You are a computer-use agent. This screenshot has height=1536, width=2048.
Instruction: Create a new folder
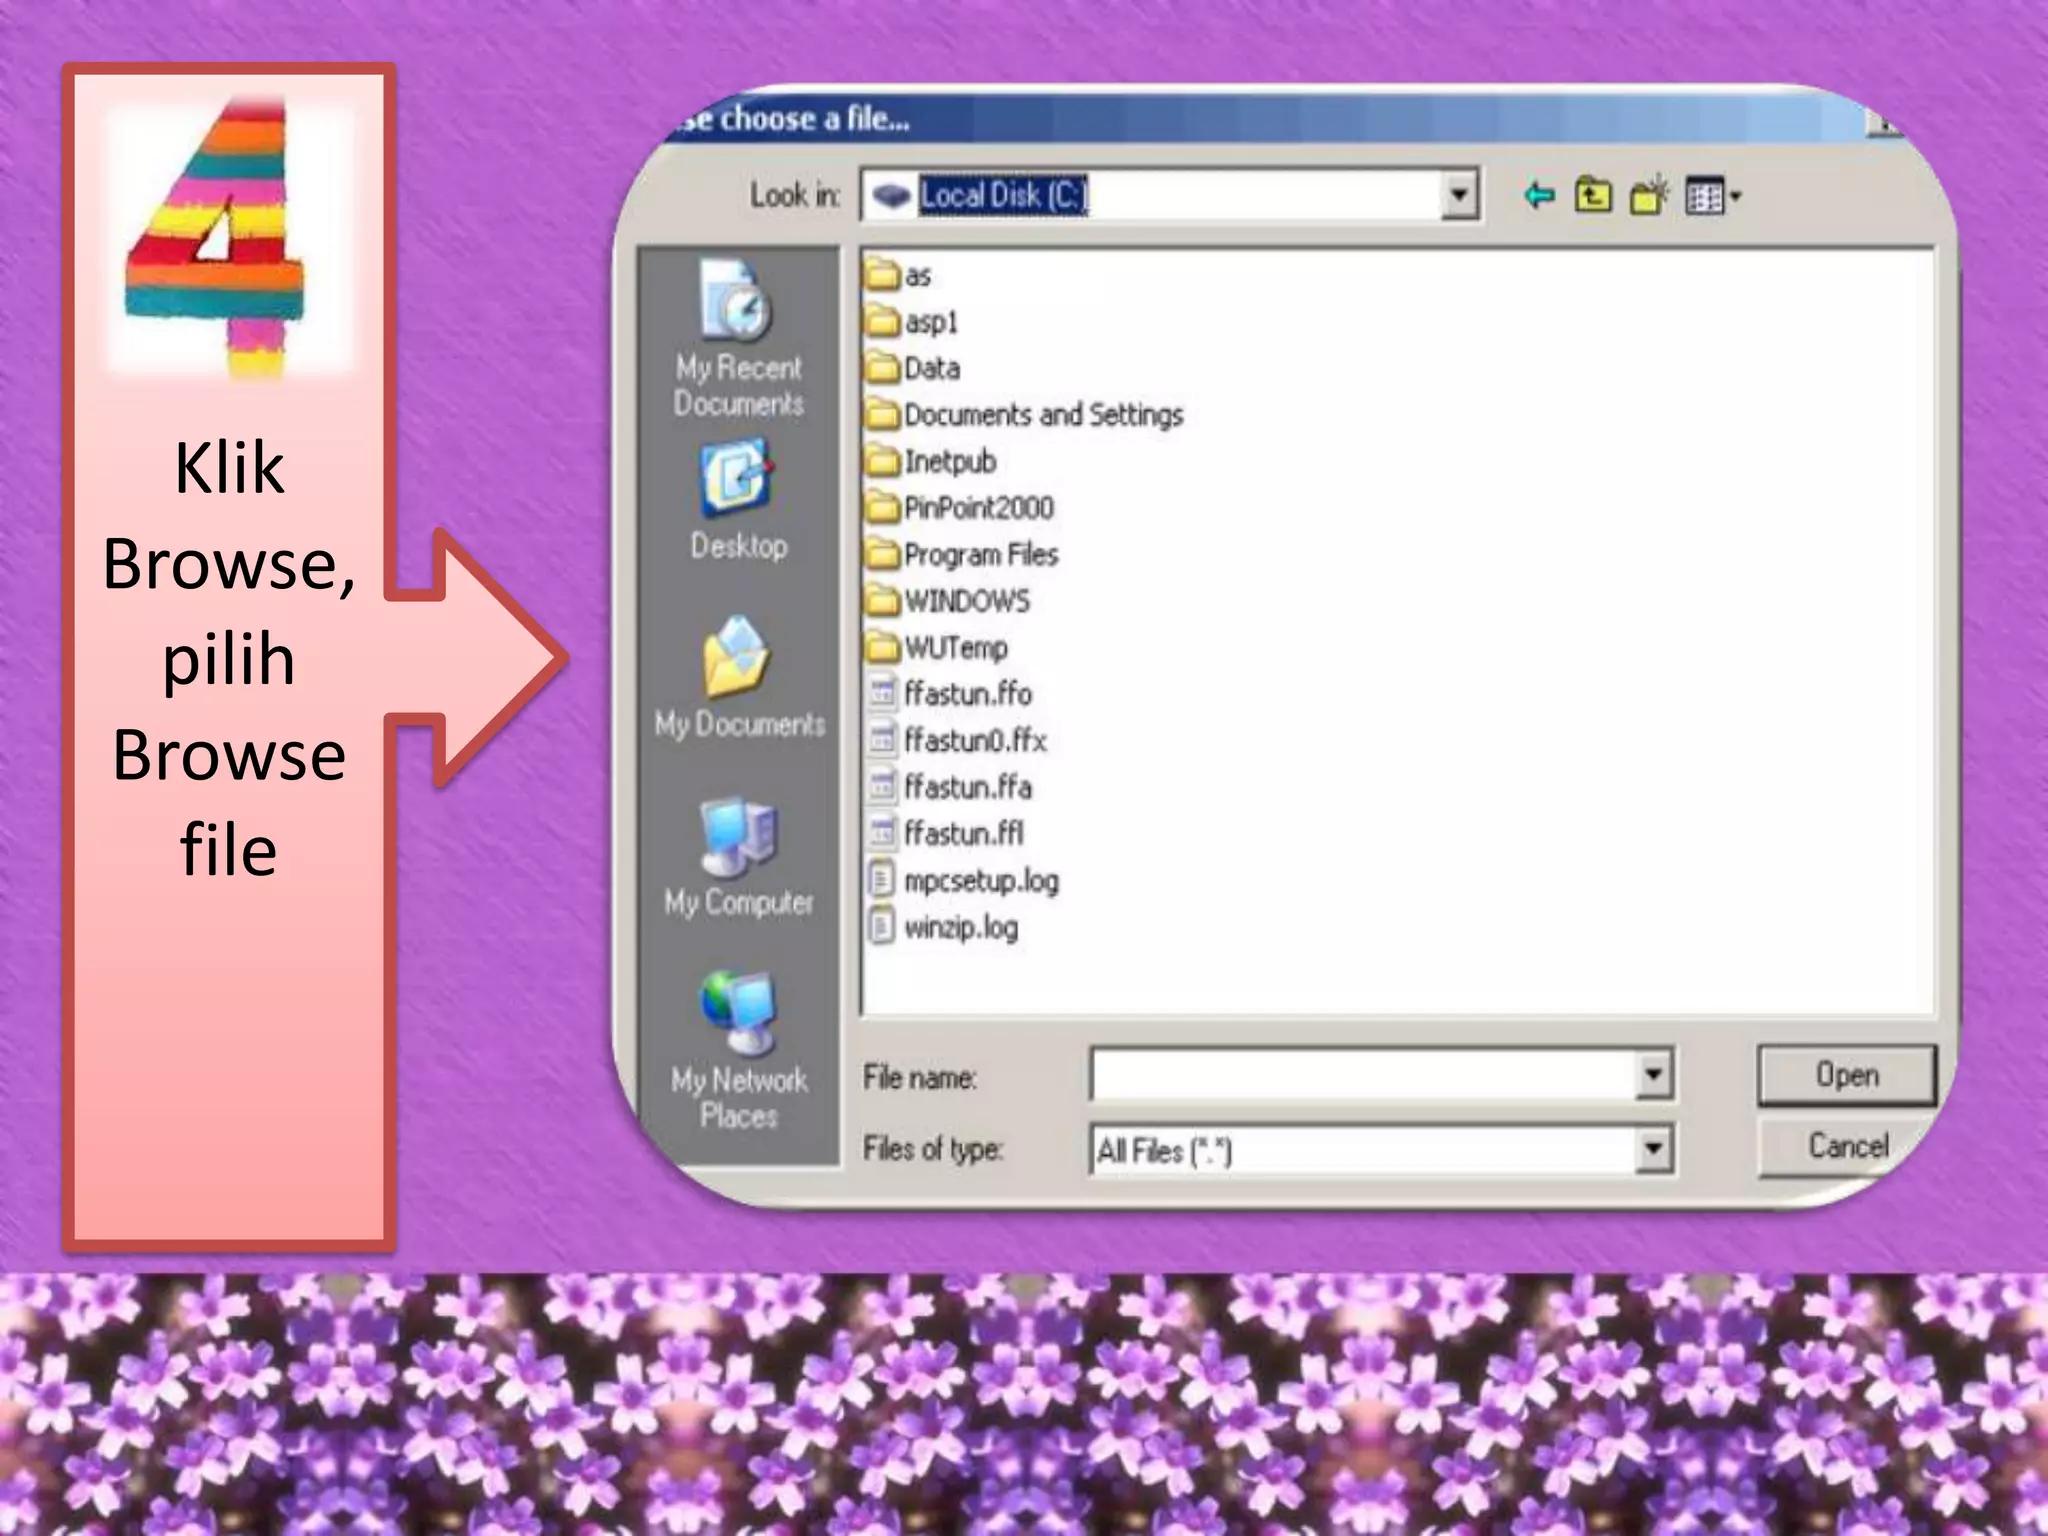click(x=1649, y=195)
